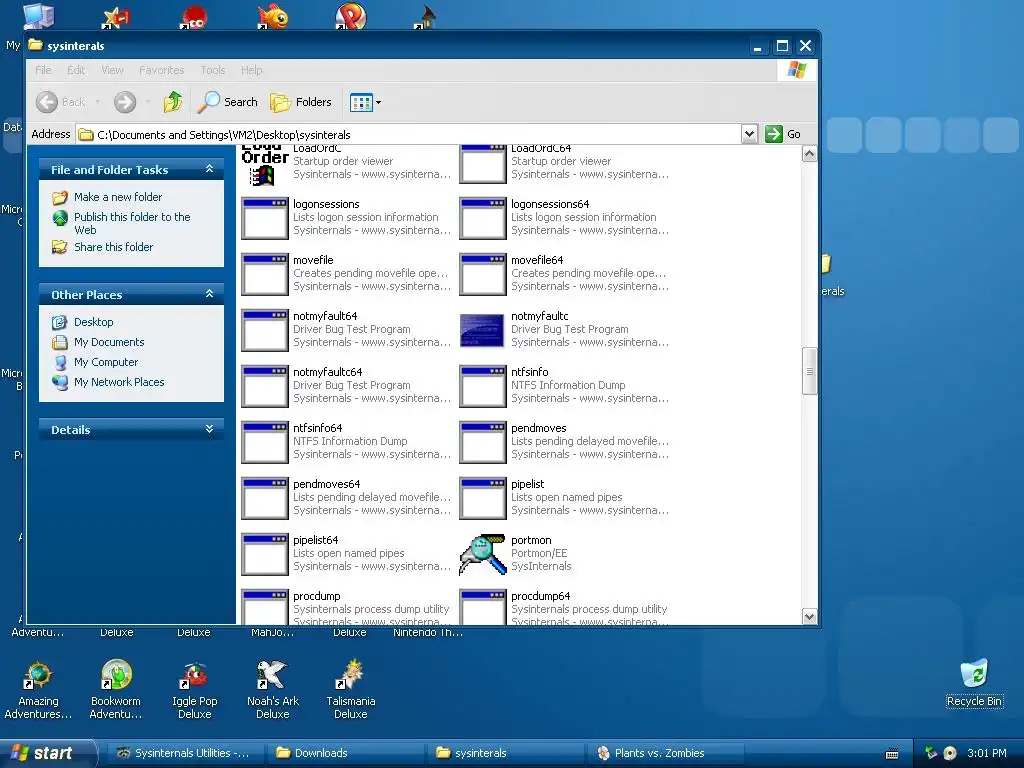Select the movefile executable icon
Image resolution: width=1024 pixels, height=768 pixels.
click(264, 275)
